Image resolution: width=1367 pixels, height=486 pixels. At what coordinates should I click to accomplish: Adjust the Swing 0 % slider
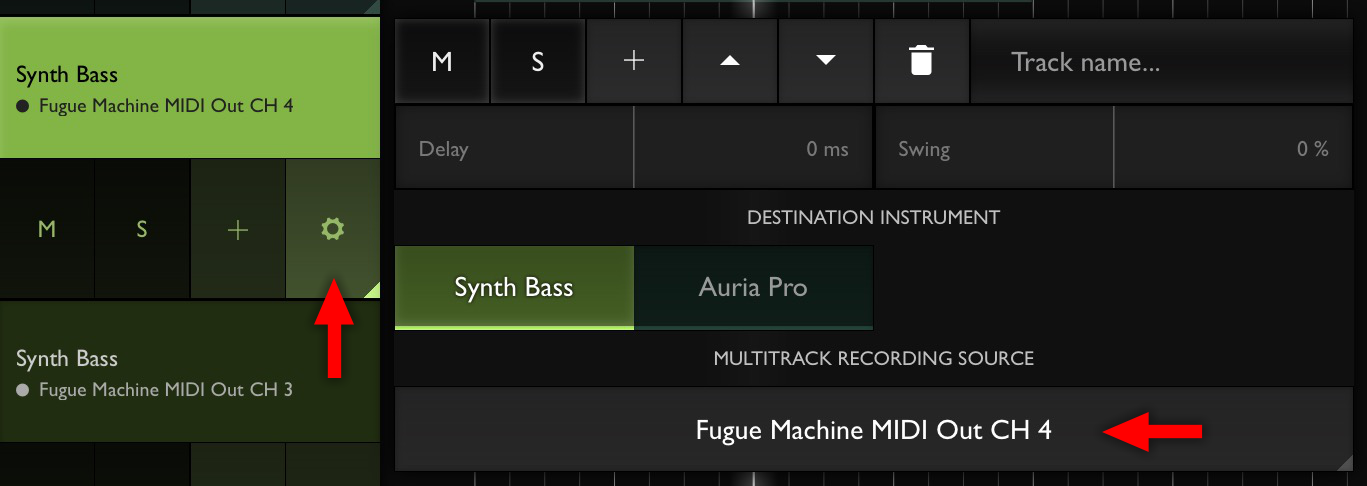tap(1114, 148)
